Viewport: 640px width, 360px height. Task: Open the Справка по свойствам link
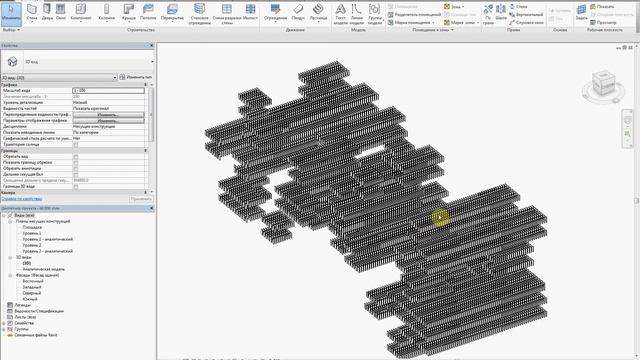[x=22, y=199]
